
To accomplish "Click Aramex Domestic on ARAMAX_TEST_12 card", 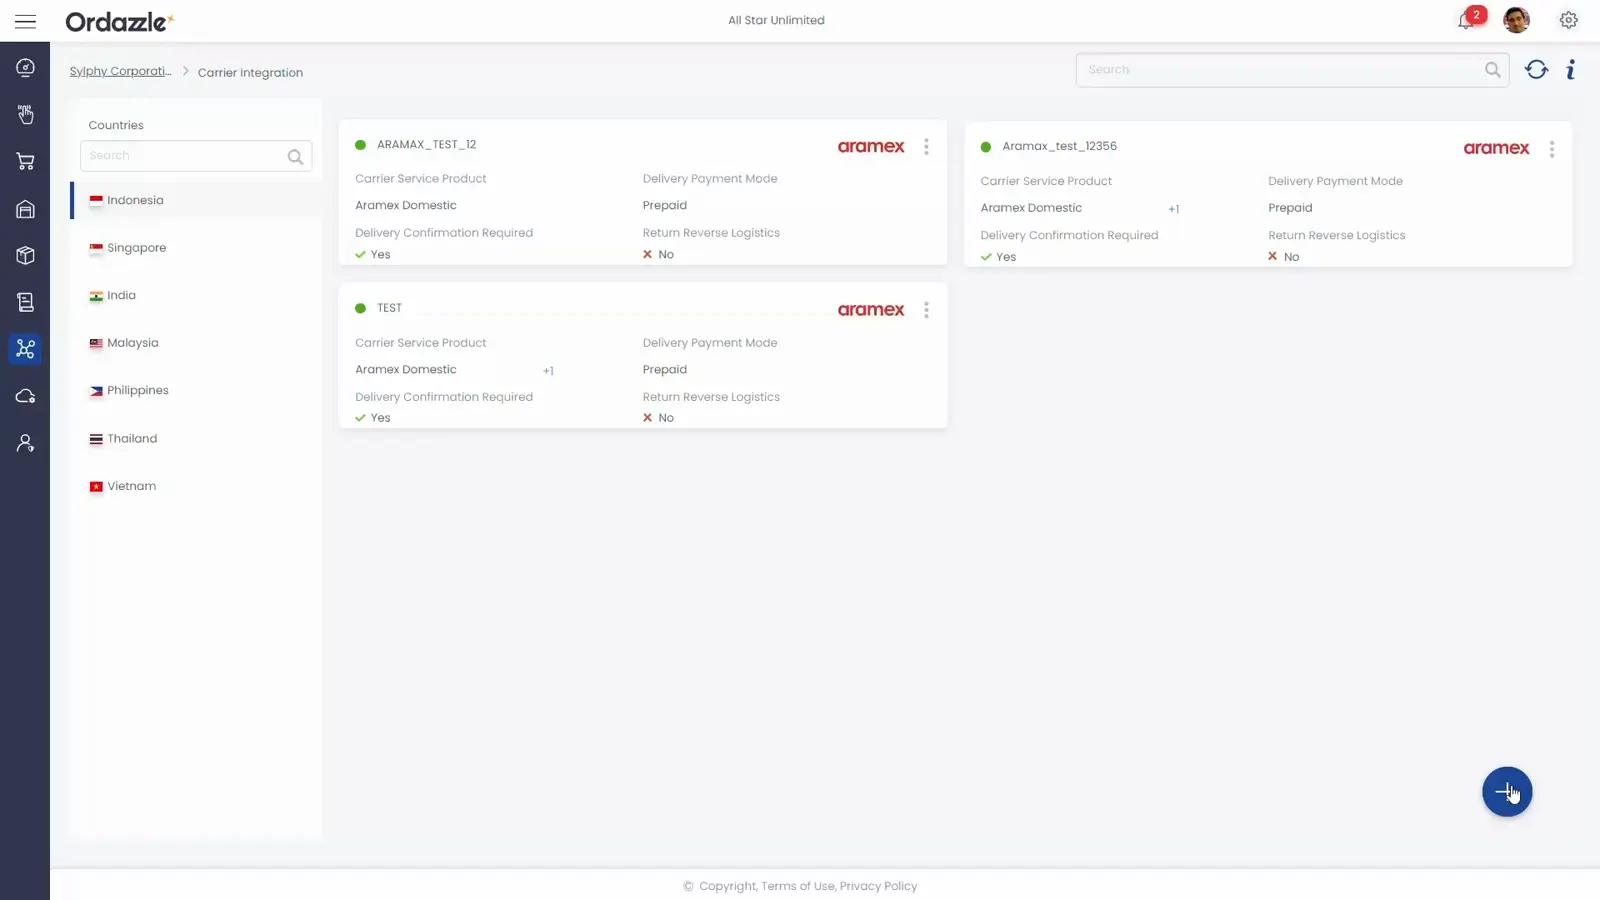I will click(405, 205).
